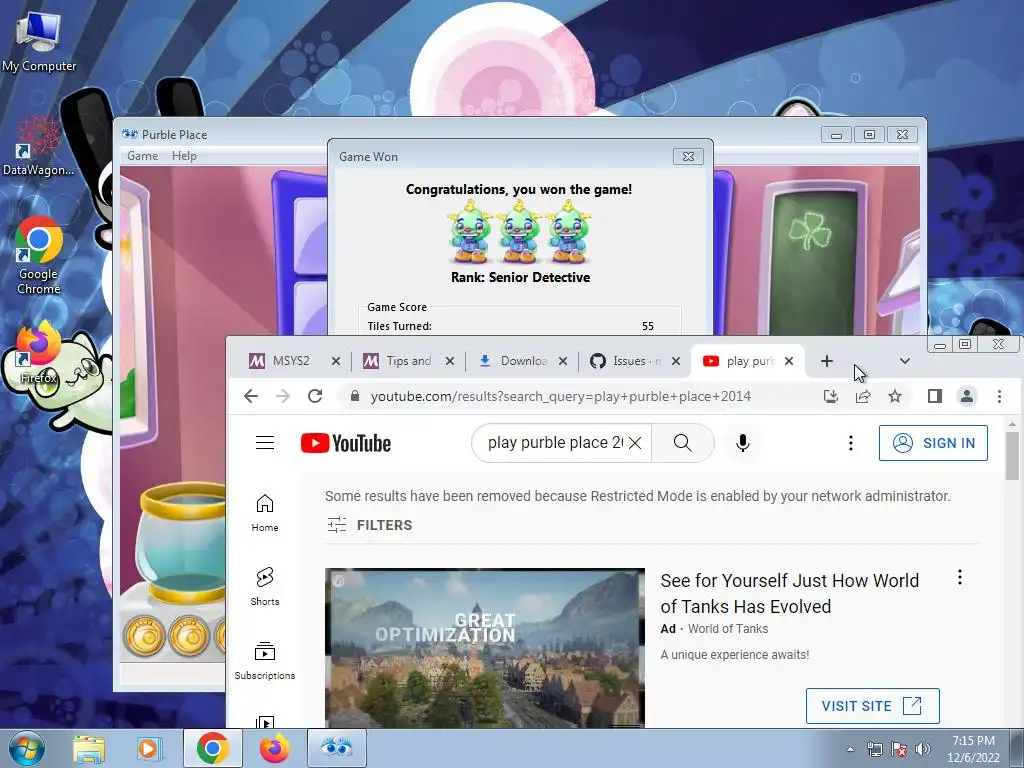Open a new Chrome tab
This screenshot has height=768, width=1024.
(x=827, y=361)
